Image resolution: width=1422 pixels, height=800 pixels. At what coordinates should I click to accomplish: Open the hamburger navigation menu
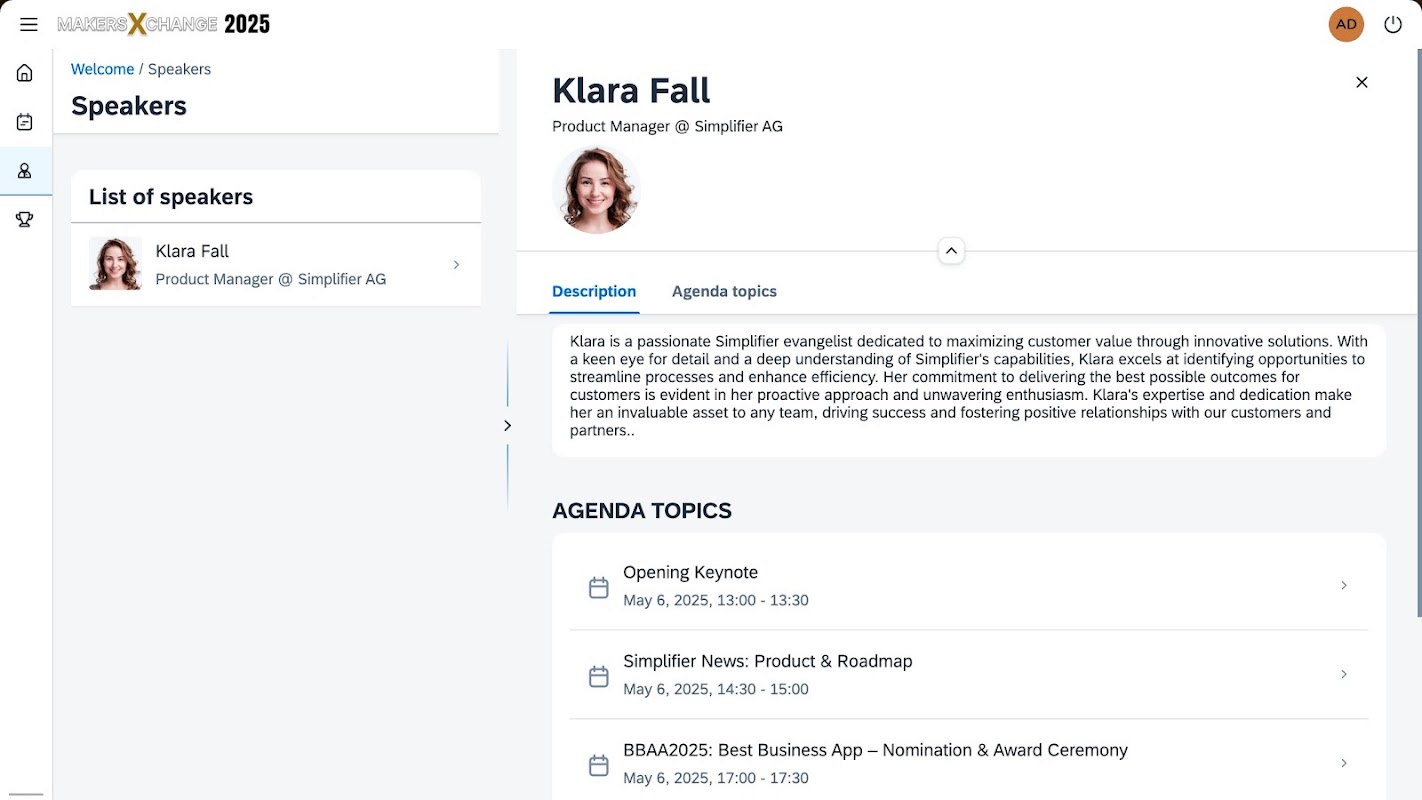(x=28, y=25)
